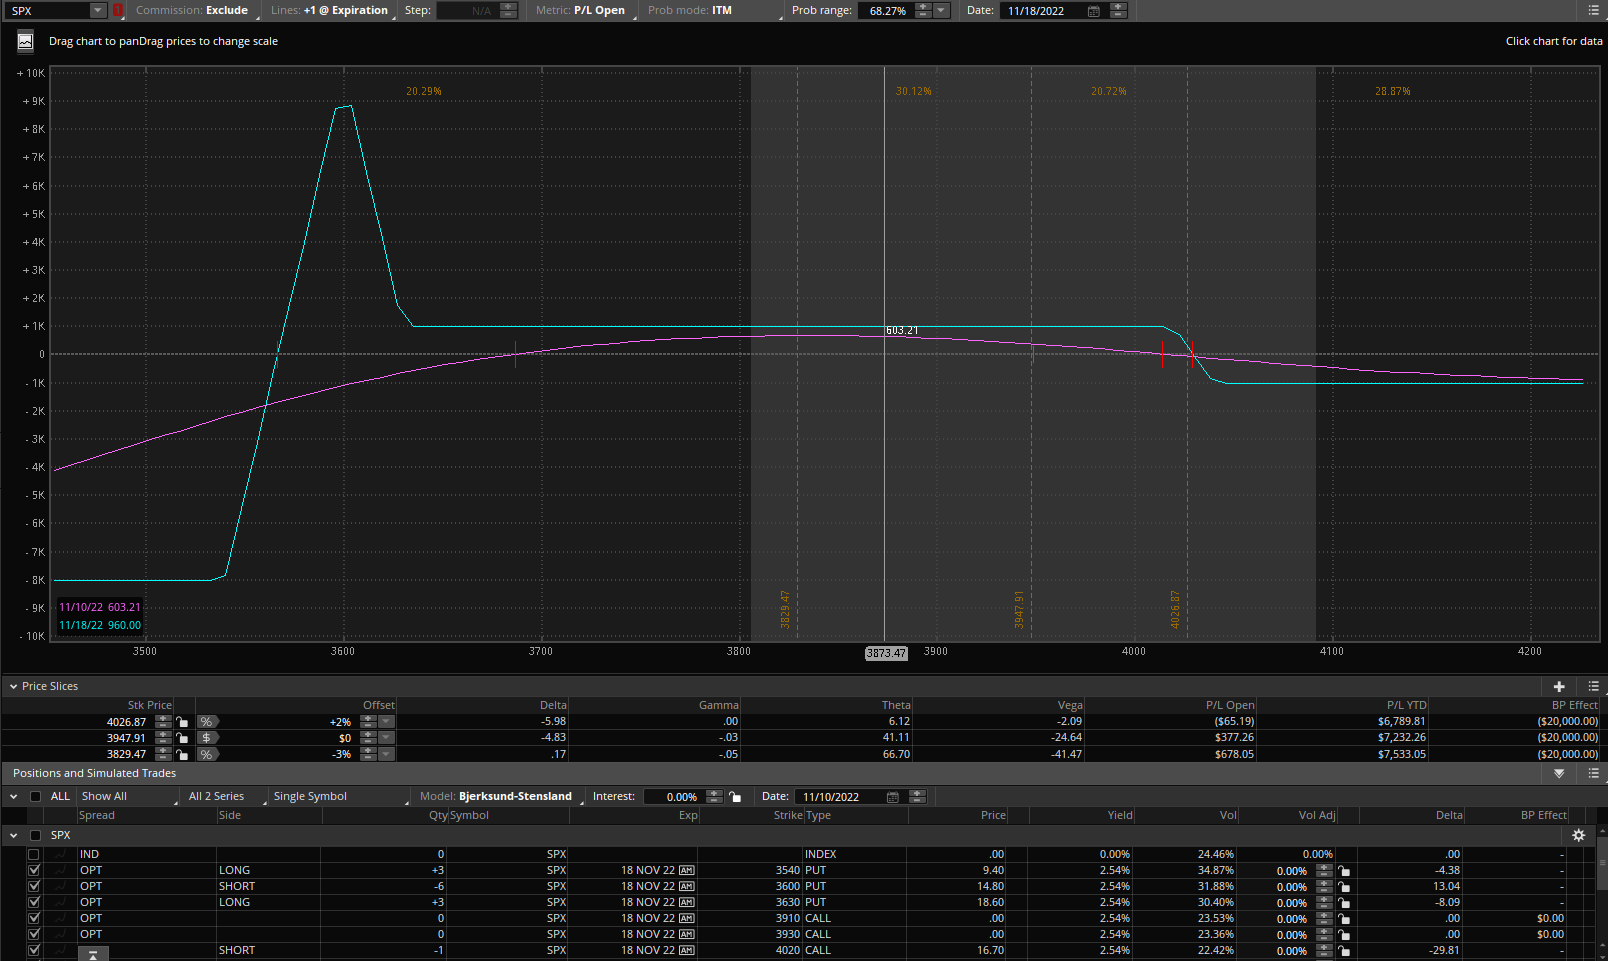This screenshot has width=1608, height=961.
Task: Open the calendar picker for 11/18/2022 date
Action: click(1093, 11)
